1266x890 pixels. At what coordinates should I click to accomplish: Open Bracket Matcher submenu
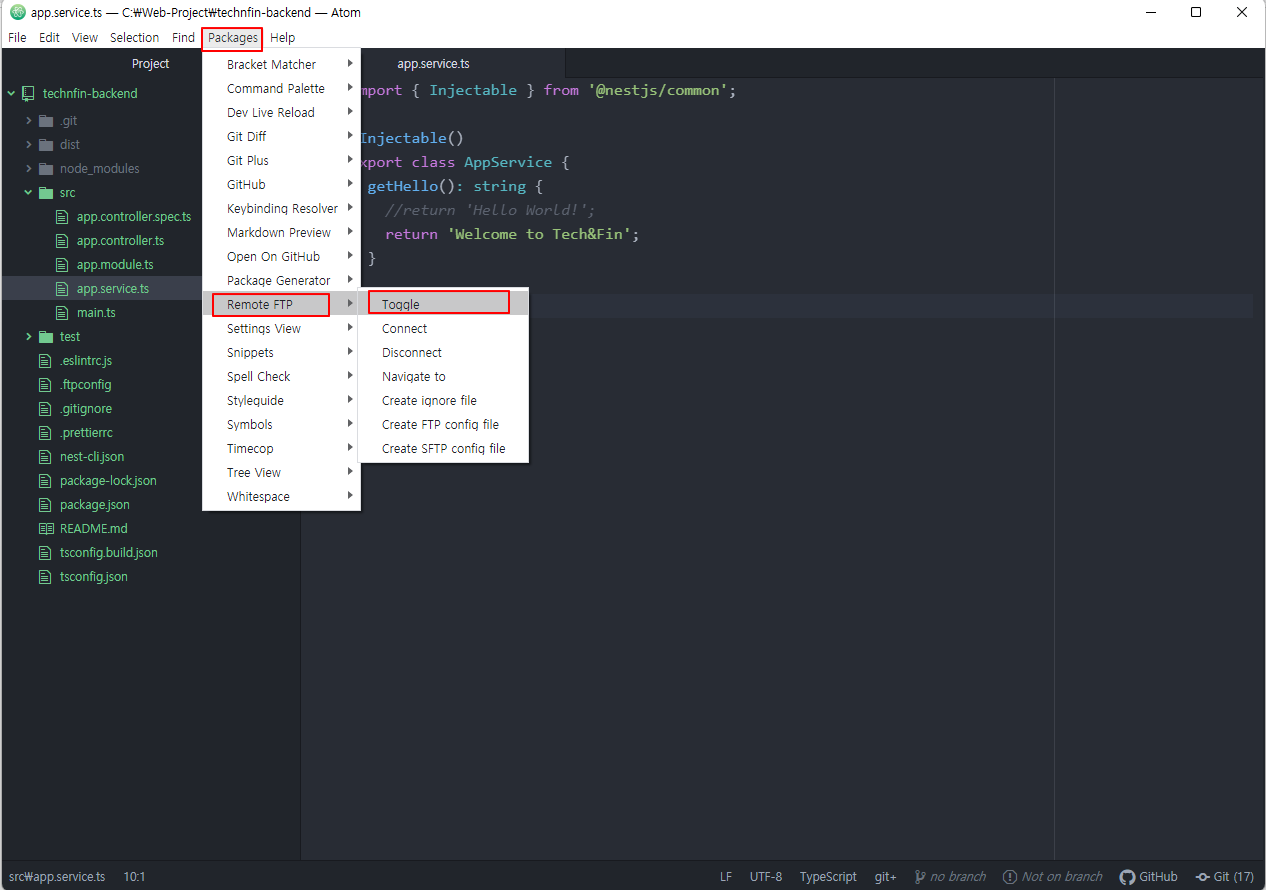(281, 64)
